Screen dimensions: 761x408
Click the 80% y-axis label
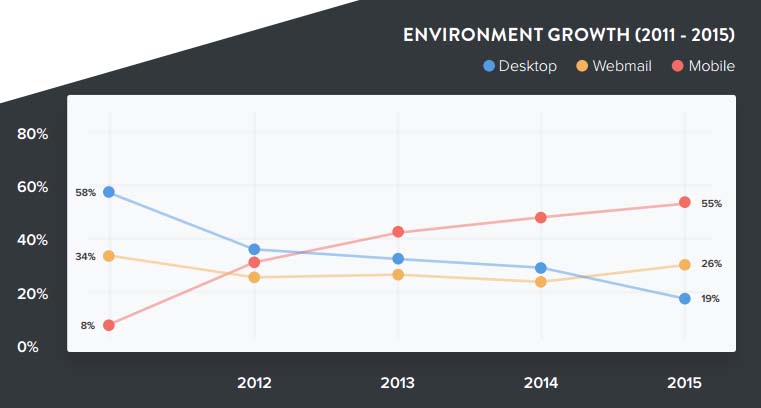click(33, 134)
